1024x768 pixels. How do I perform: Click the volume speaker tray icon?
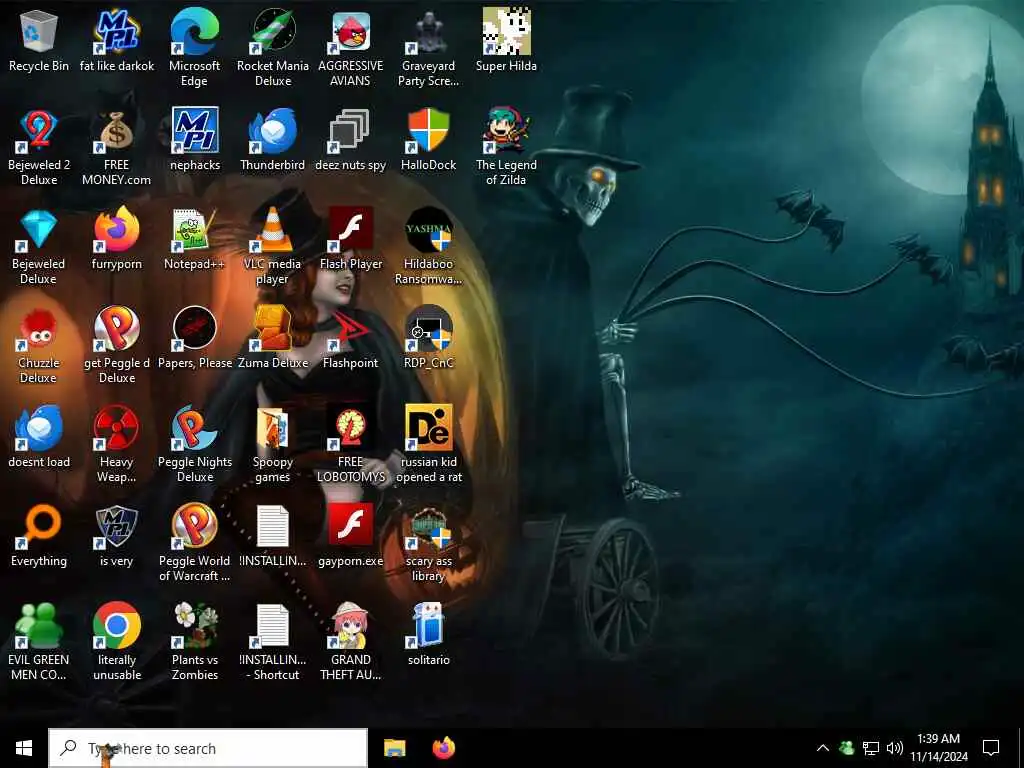tap(895, 748)
